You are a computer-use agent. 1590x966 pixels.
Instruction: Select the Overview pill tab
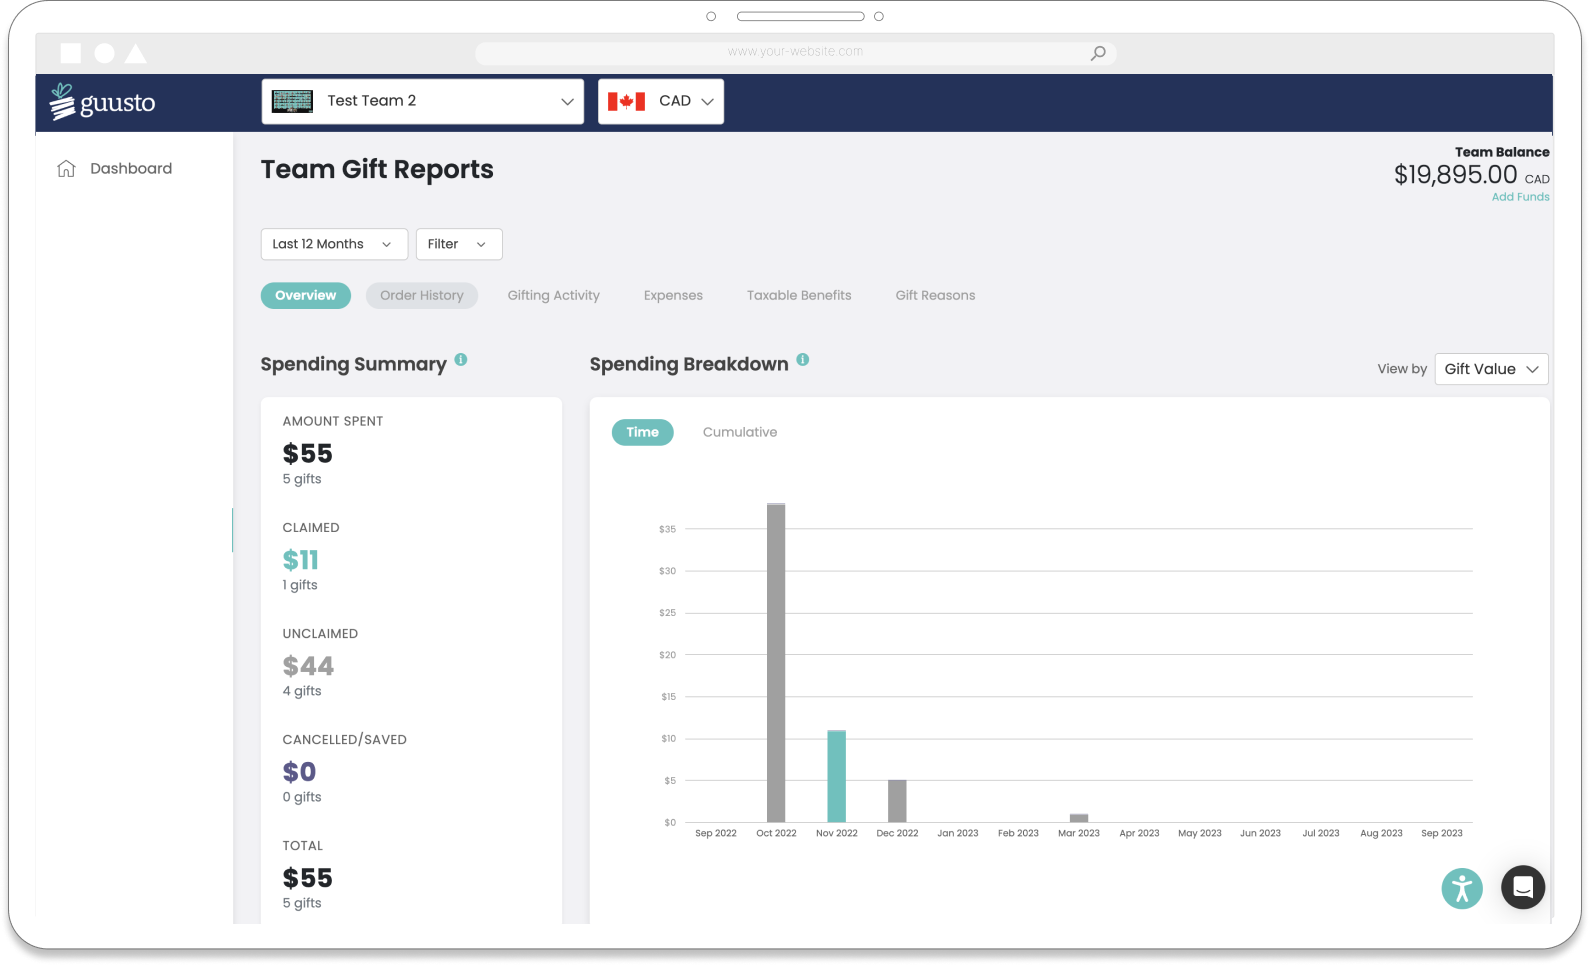305,295
